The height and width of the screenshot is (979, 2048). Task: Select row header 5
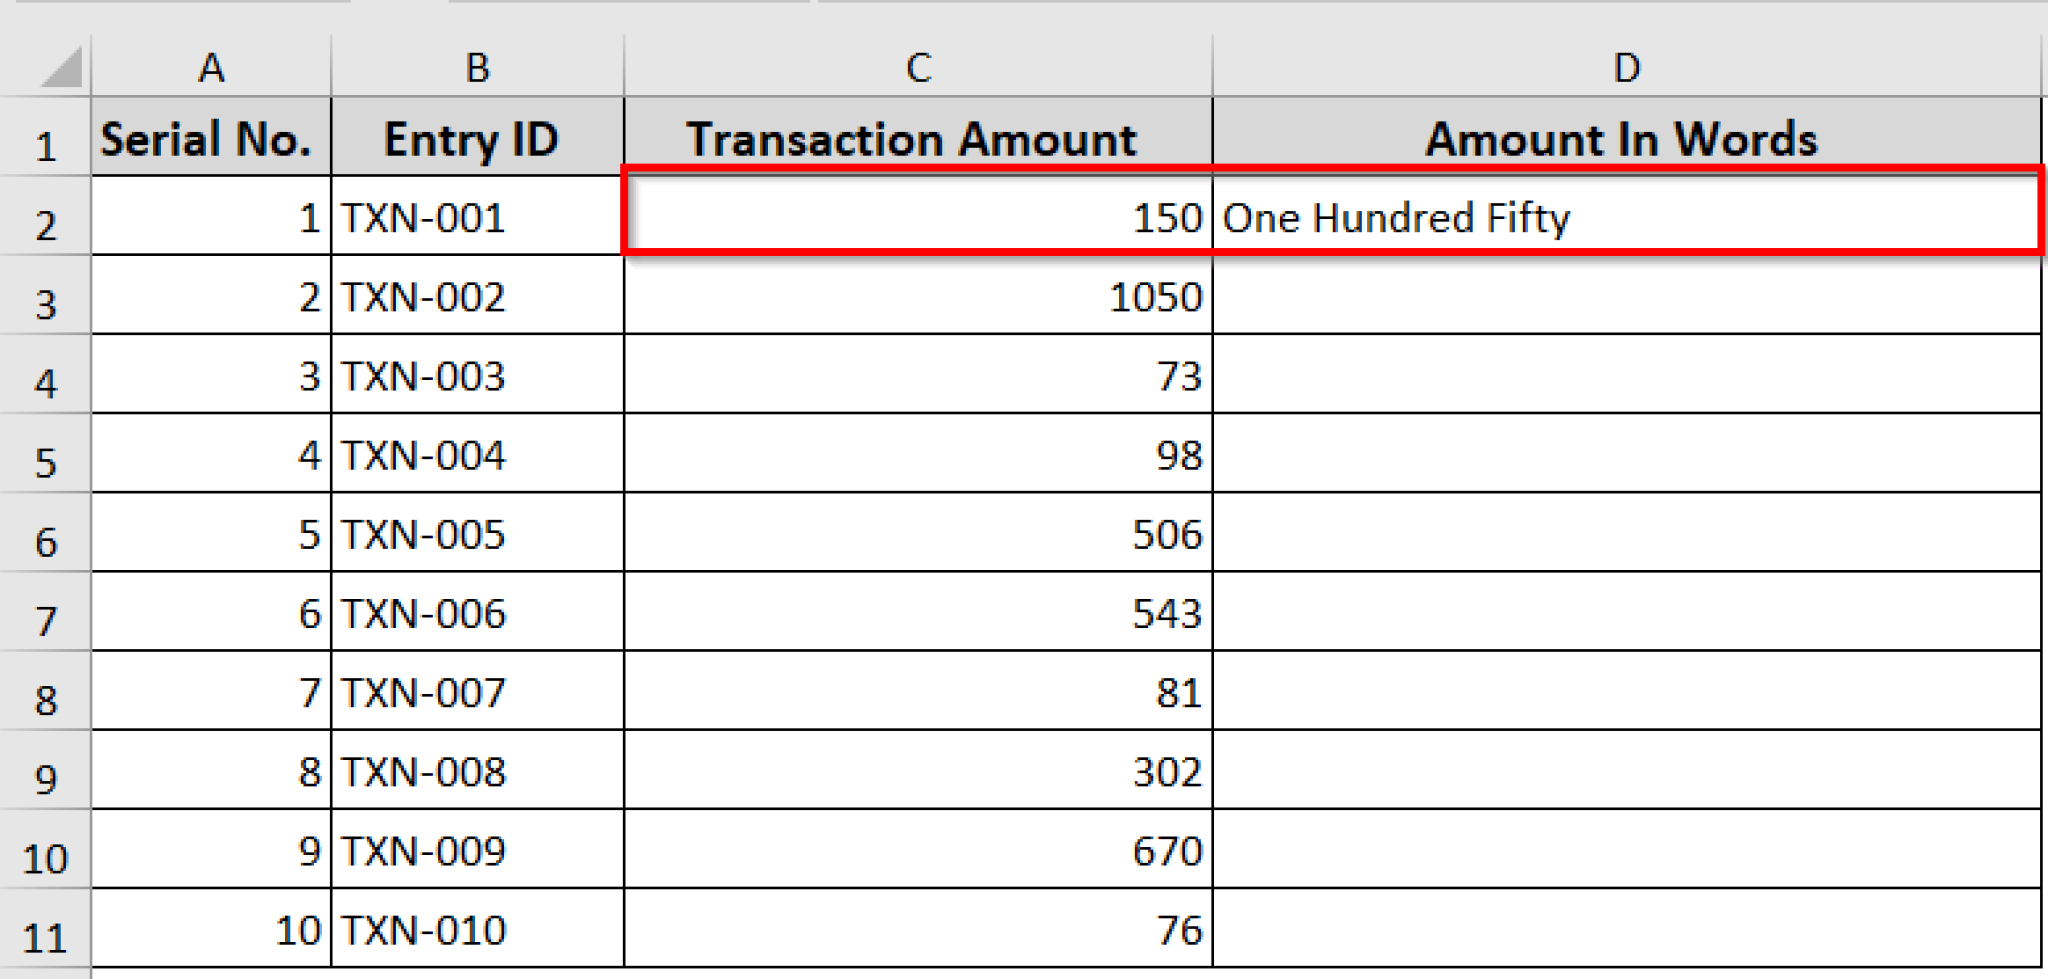tap(45, 456)
